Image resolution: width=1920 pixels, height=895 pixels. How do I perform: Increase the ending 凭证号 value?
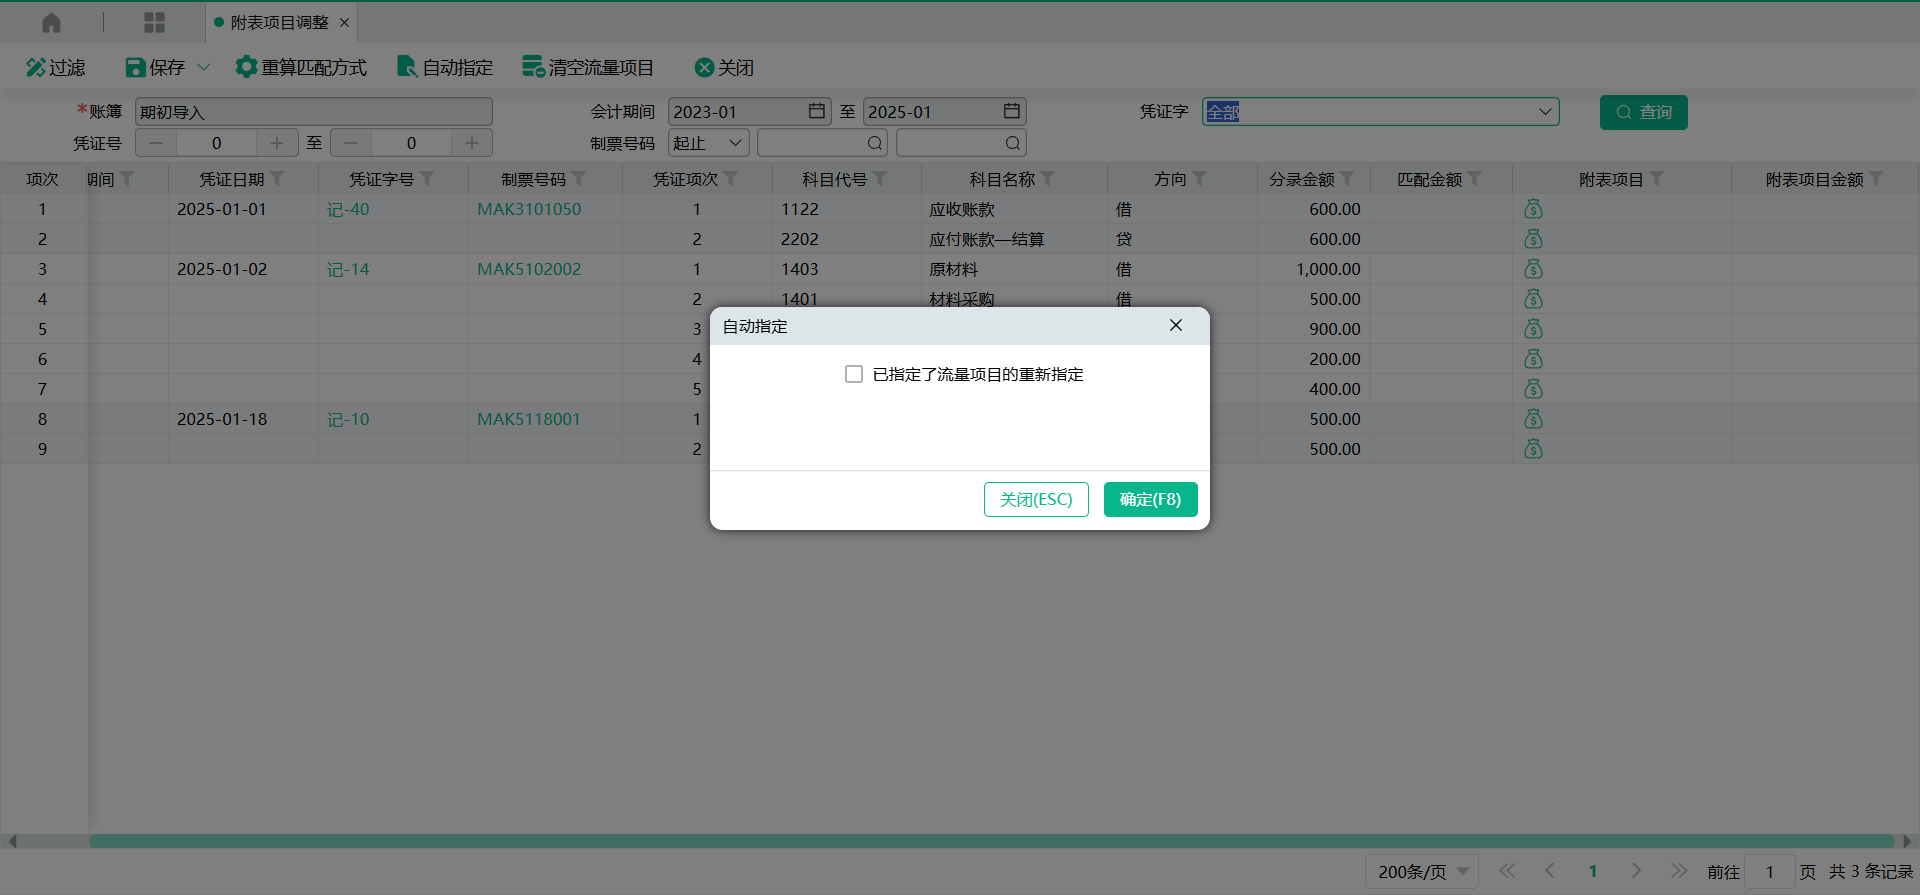tap(472, 143)
